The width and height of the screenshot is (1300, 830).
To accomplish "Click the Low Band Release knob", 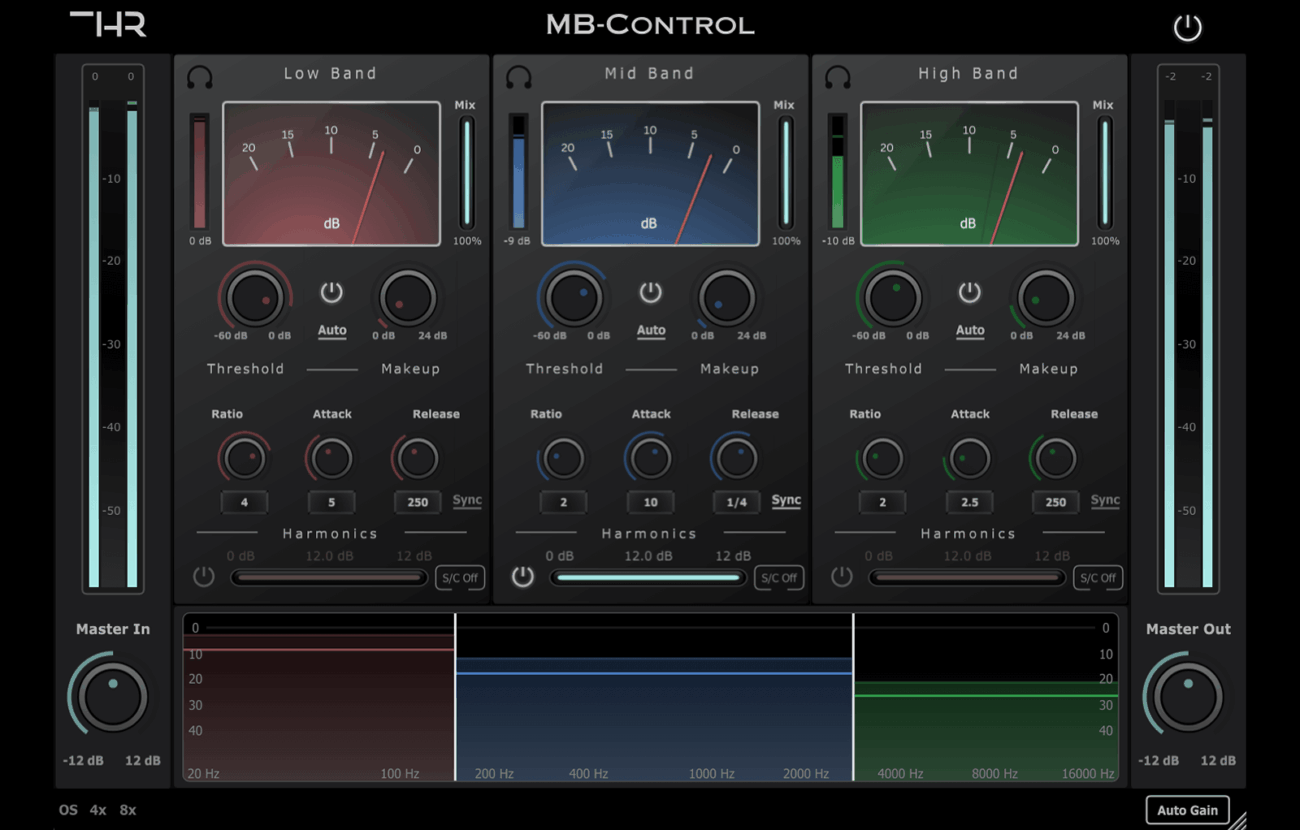I will [x=417, y=458].
